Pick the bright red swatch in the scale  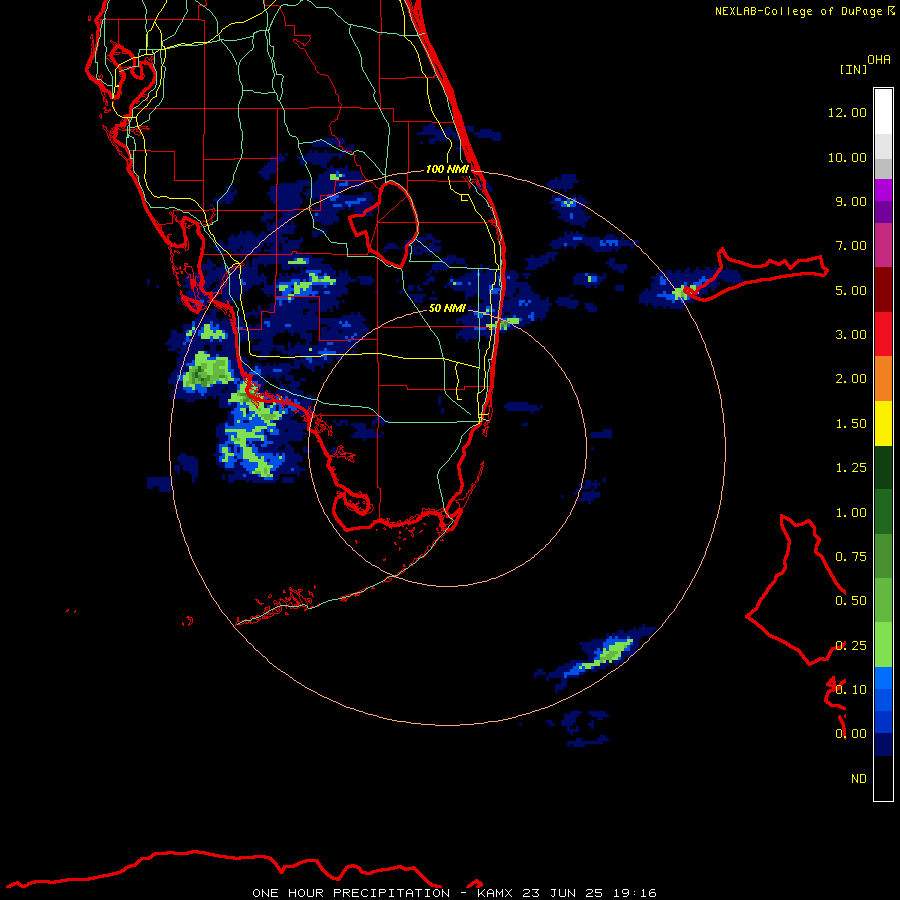point(883,335)
